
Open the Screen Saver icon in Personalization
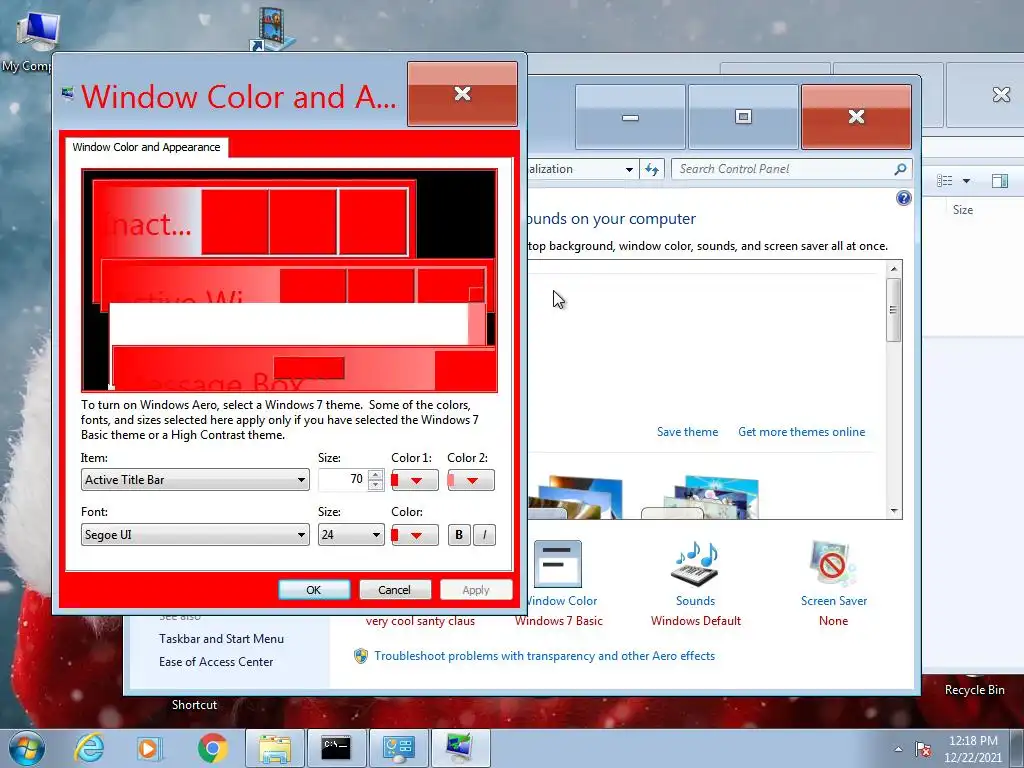point(833,563)
